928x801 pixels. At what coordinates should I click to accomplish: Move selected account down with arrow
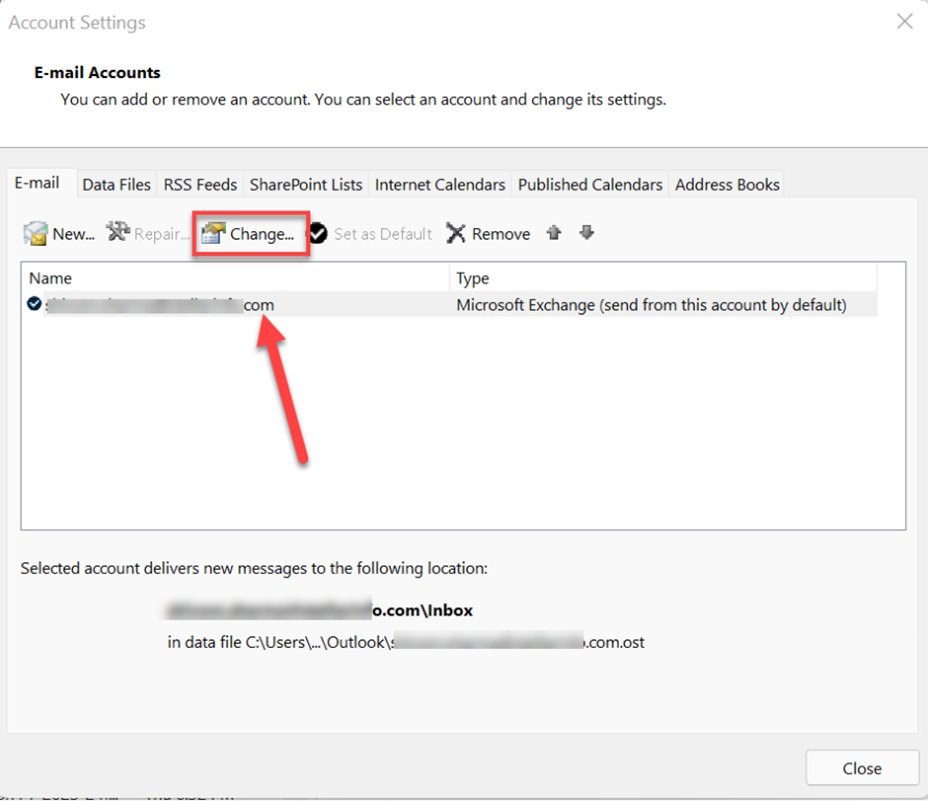coord(587,232)
